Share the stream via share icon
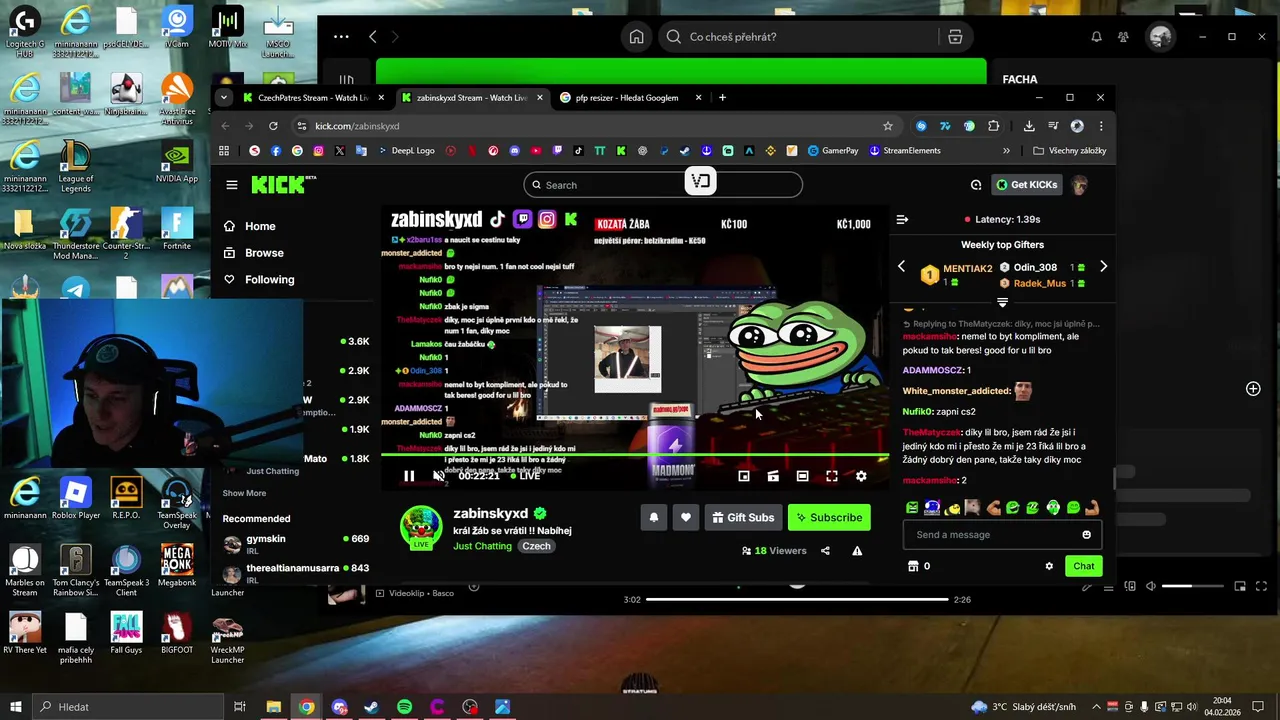 tap(825, 551)
